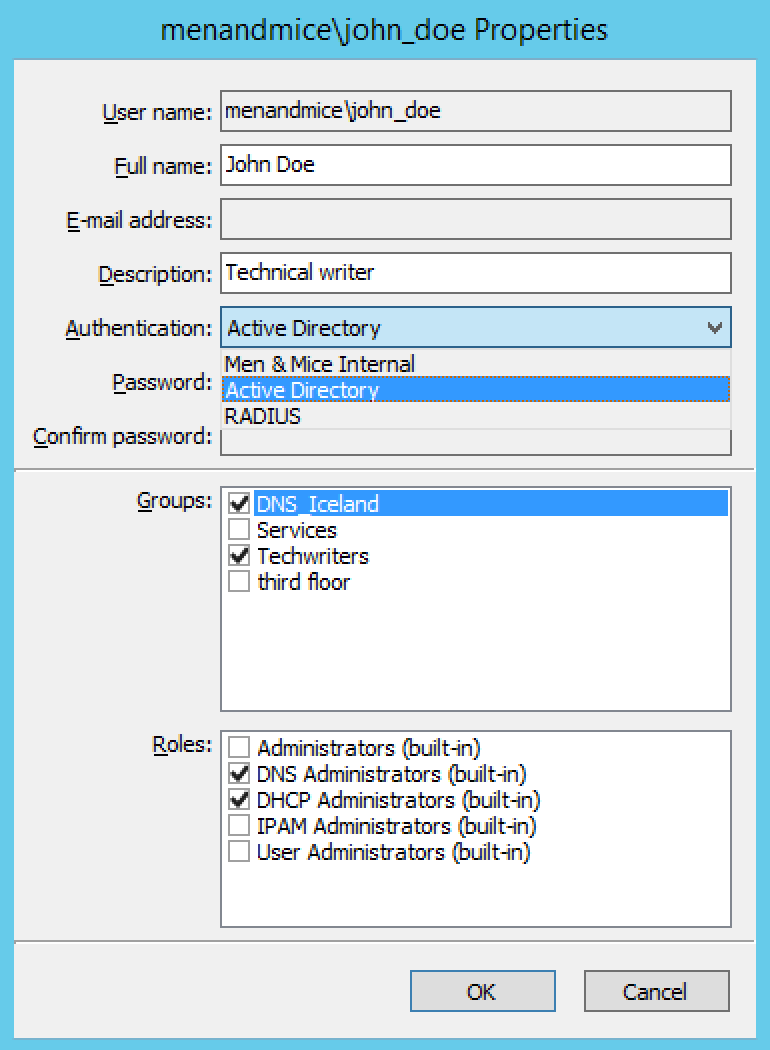Uncheck the DNS_Iceland group checkbox
Viewport: 770px width, 1050px height.
pos(239,504)
